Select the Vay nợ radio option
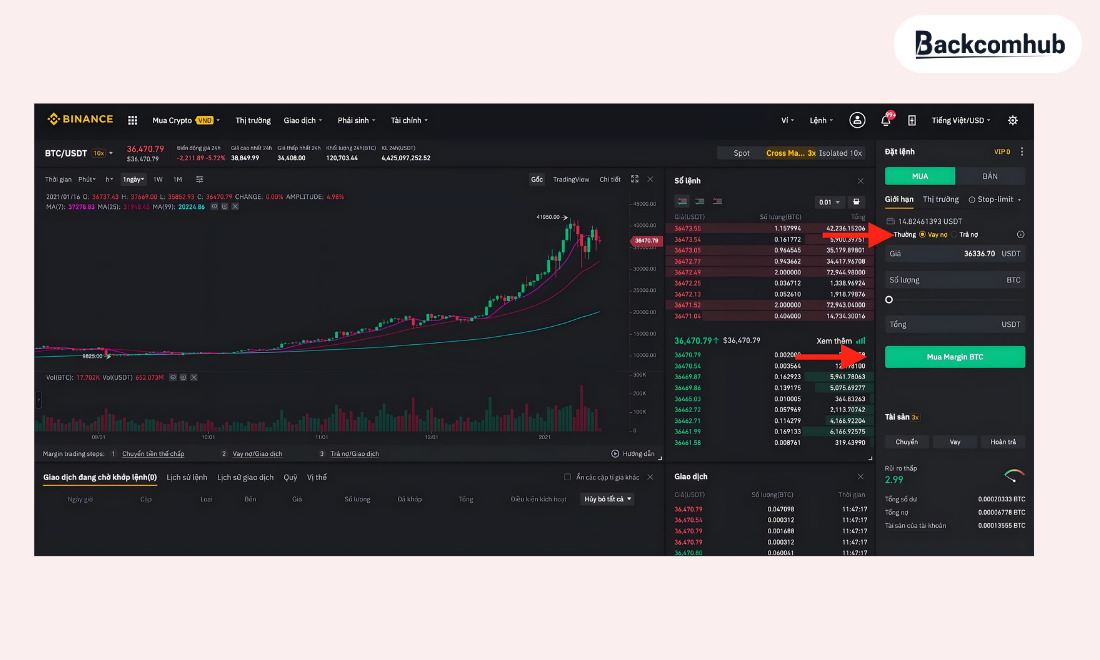This screenshot has height=660, width=1100. point(934,235)
